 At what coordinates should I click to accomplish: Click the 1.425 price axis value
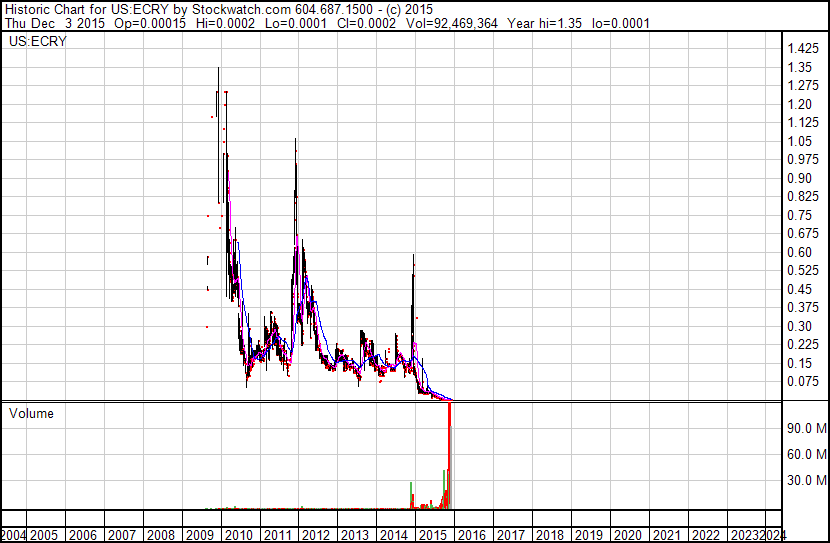tap(803, 49)
